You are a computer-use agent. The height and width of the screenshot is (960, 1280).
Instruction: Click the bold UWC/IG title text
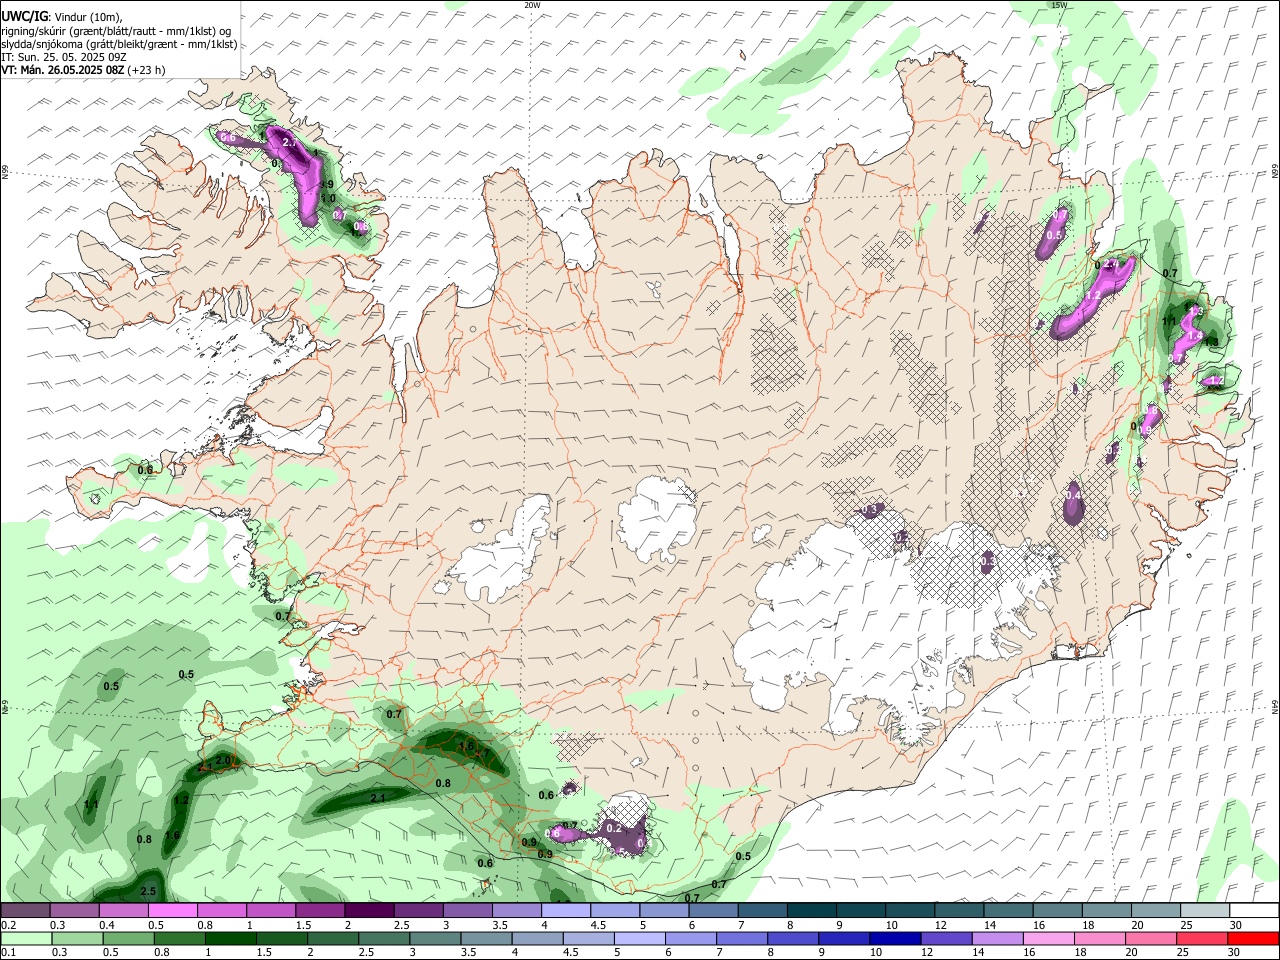click(x=24, y=16)
